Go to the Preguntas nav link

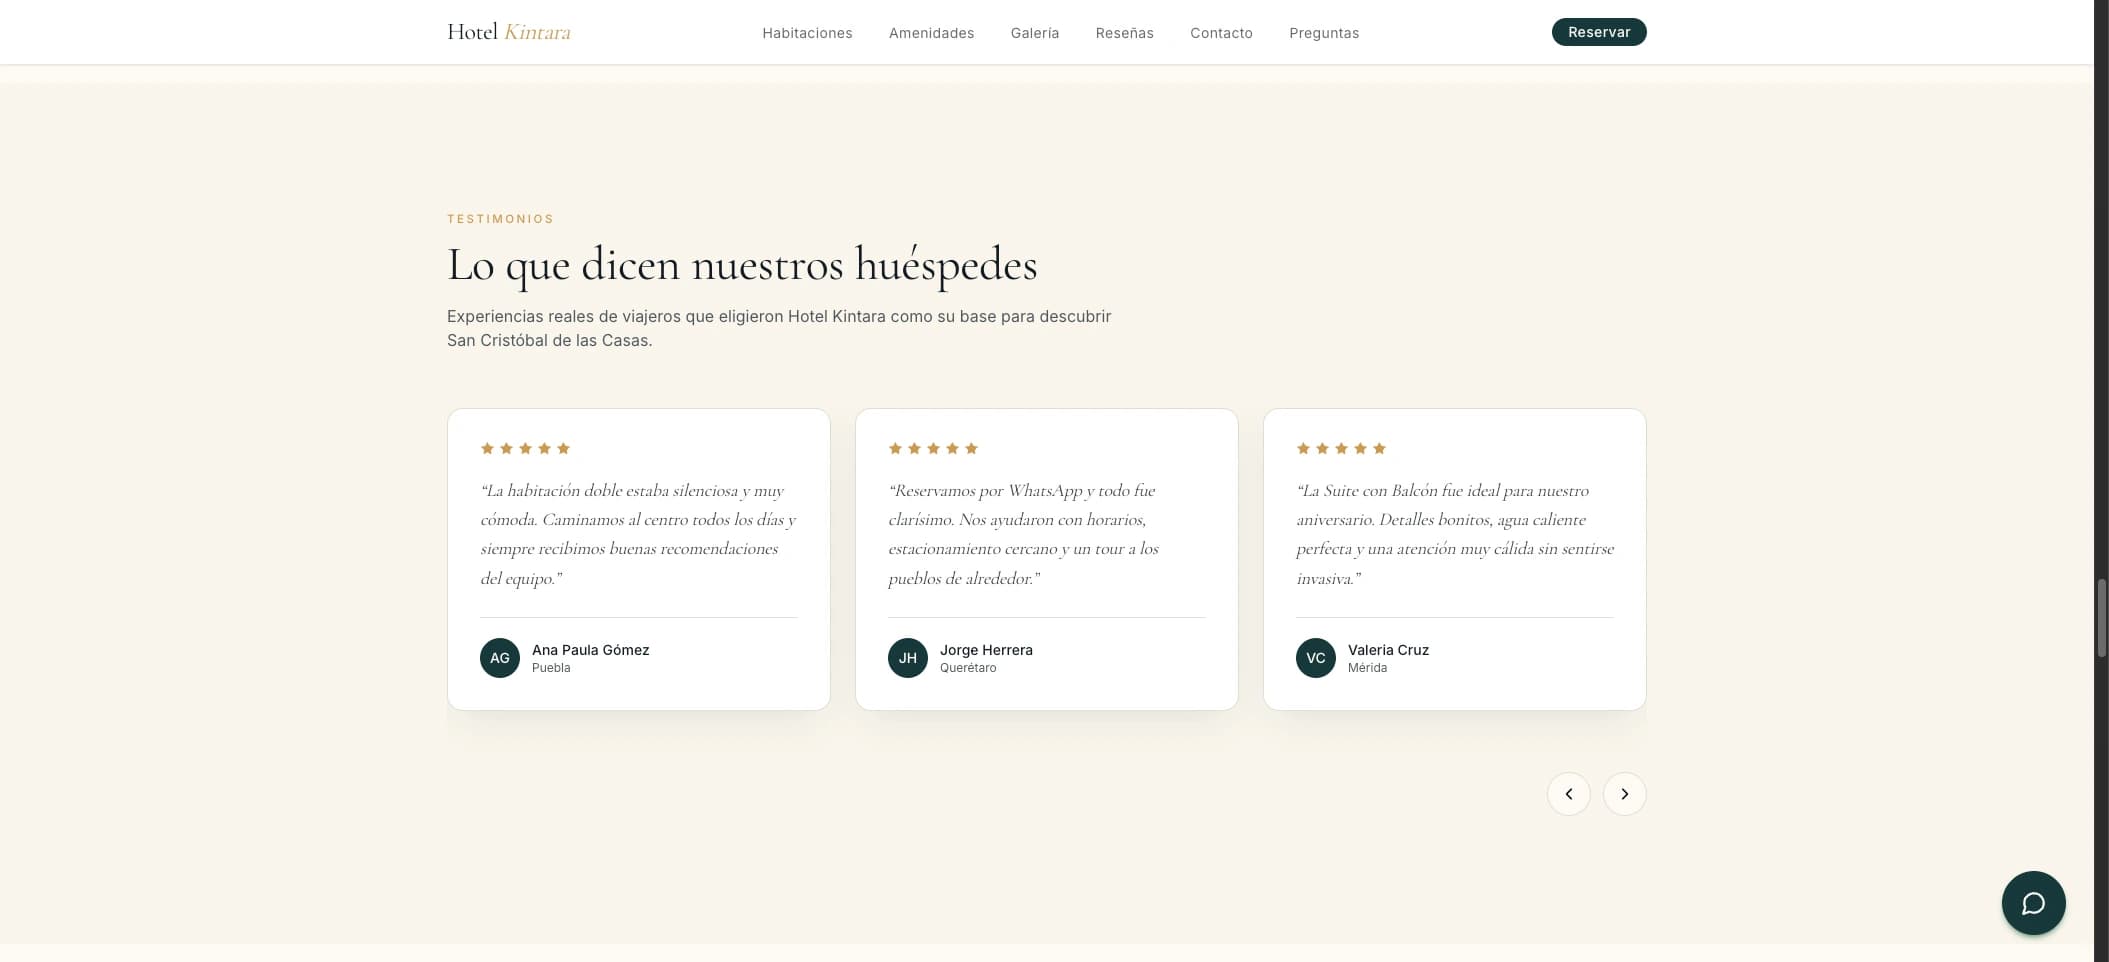(1324, 33)
